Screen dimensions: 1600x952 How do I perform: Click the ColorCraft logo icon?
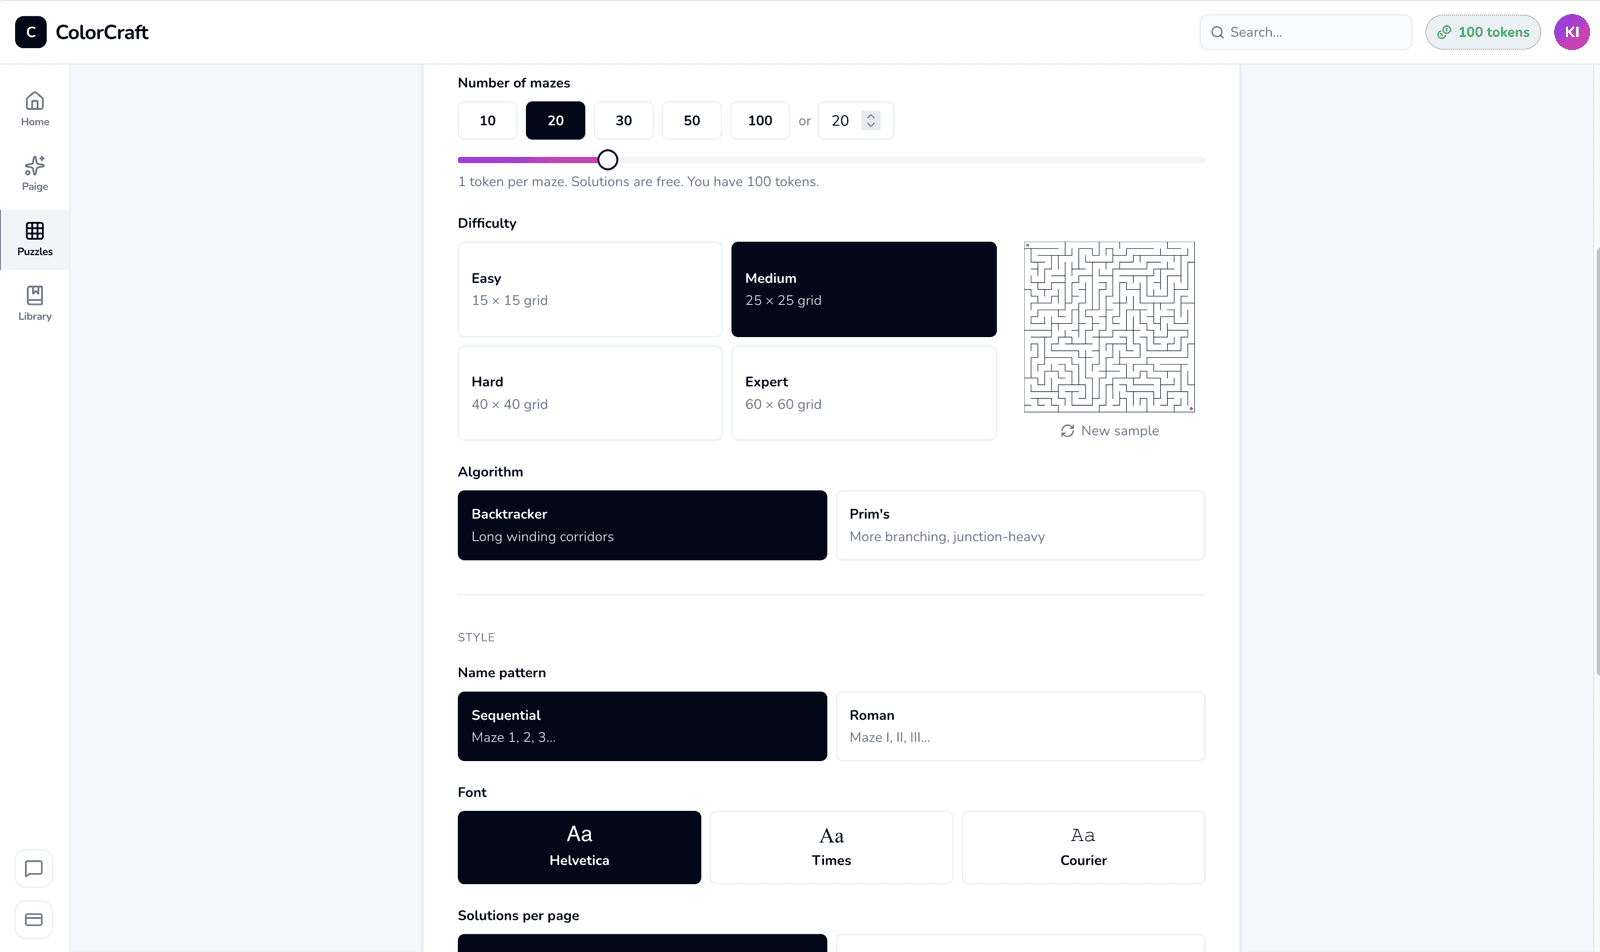[31, 32]
